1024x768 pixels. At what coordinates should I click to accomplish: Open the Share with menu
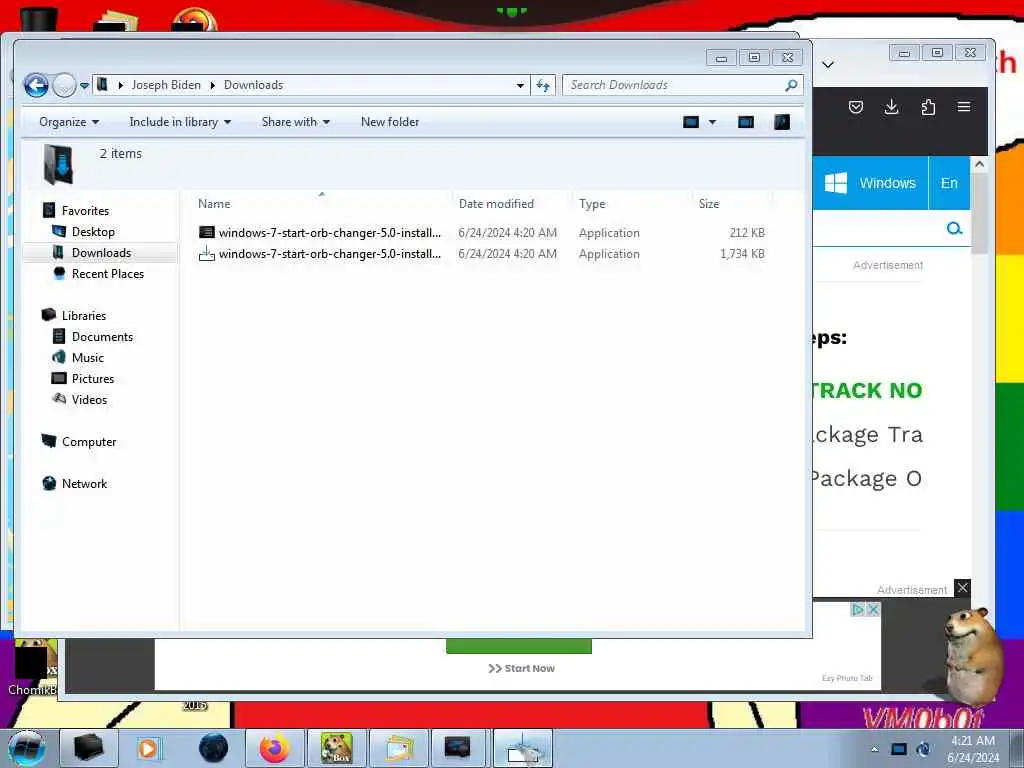coord(295,122)
